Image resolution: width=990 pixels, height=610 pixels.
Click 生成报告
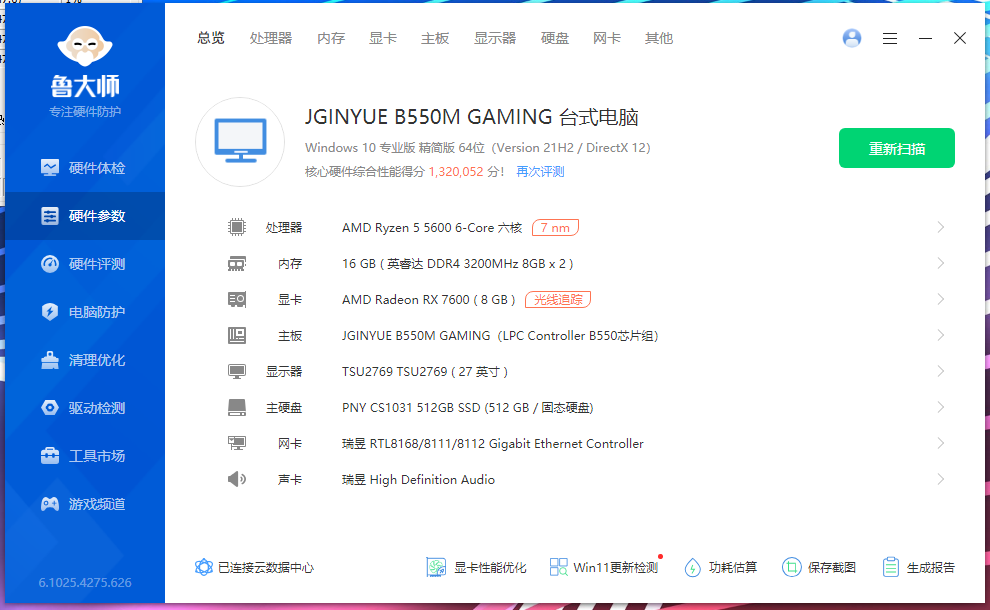[919, 568]
